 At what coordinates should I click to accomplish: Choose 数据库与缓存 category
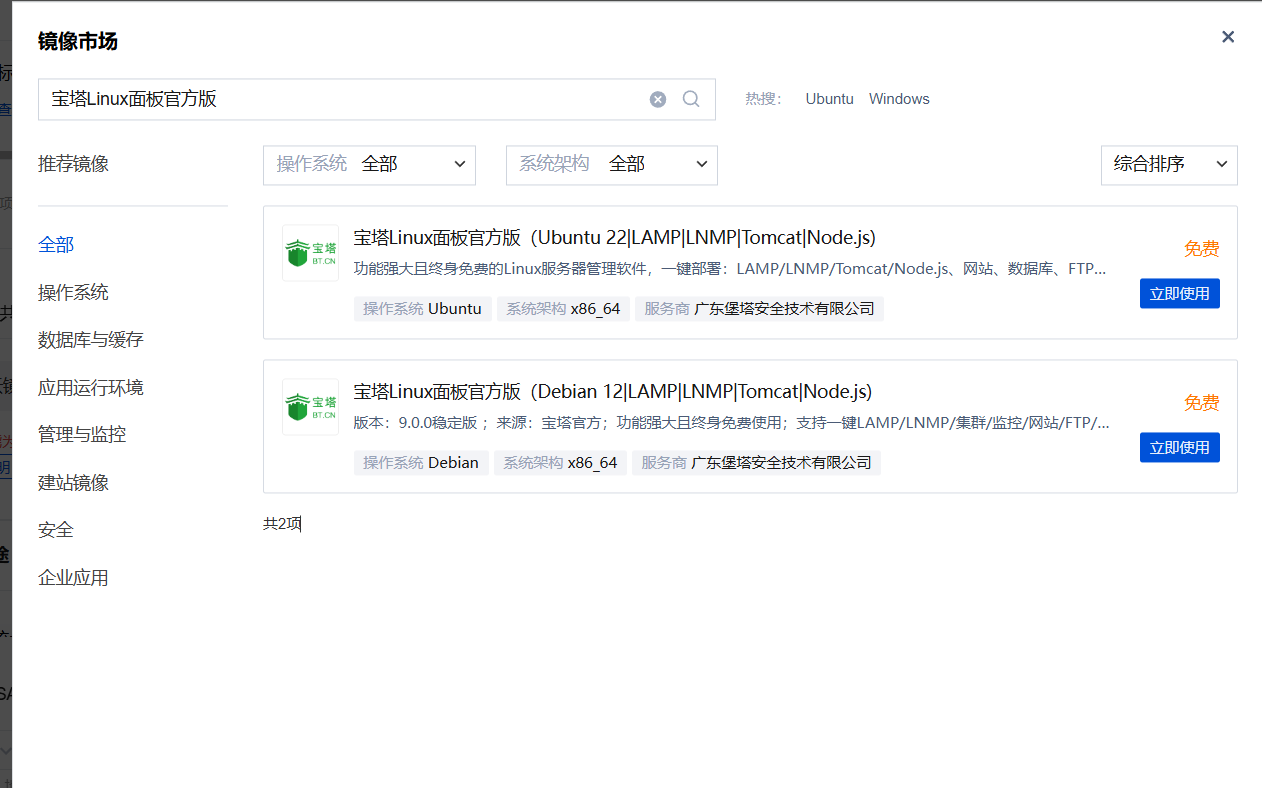pos(91,340)
